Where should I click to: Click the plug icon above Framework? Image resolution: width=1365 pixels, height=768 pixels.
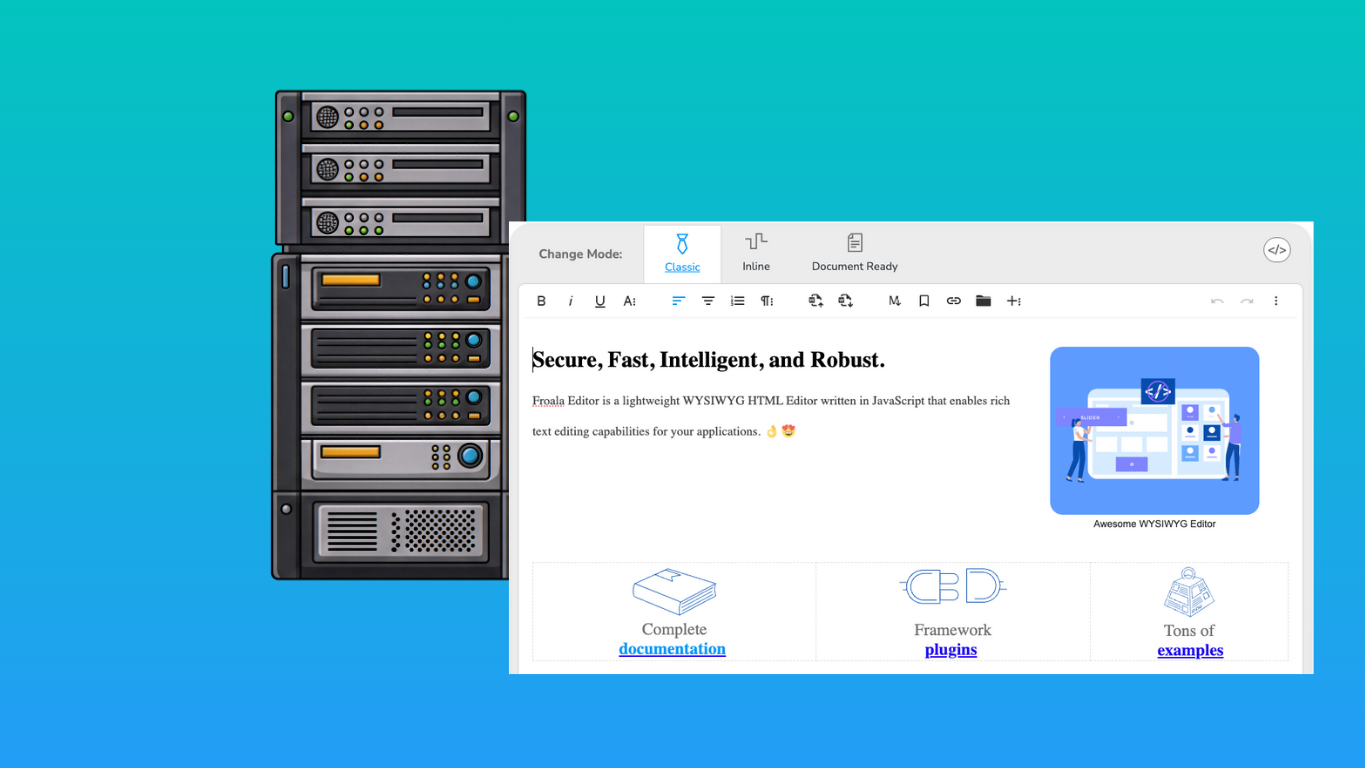click(952, 587)
